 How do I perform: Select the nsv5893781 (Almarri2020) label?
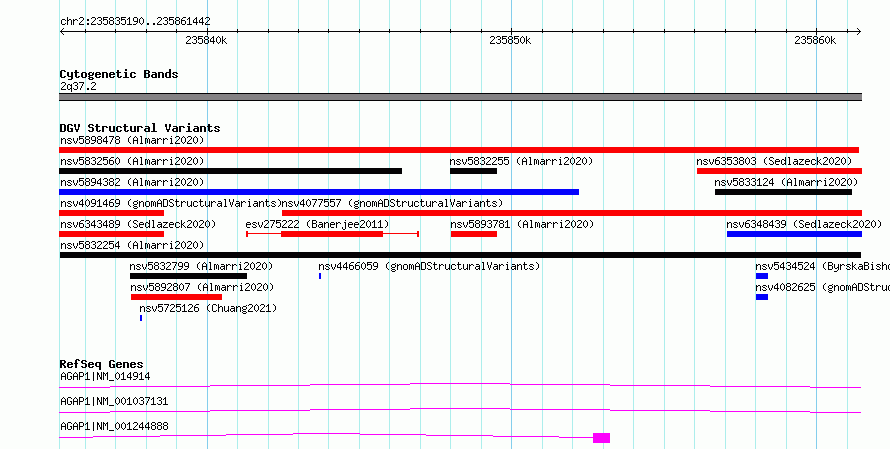522,224
